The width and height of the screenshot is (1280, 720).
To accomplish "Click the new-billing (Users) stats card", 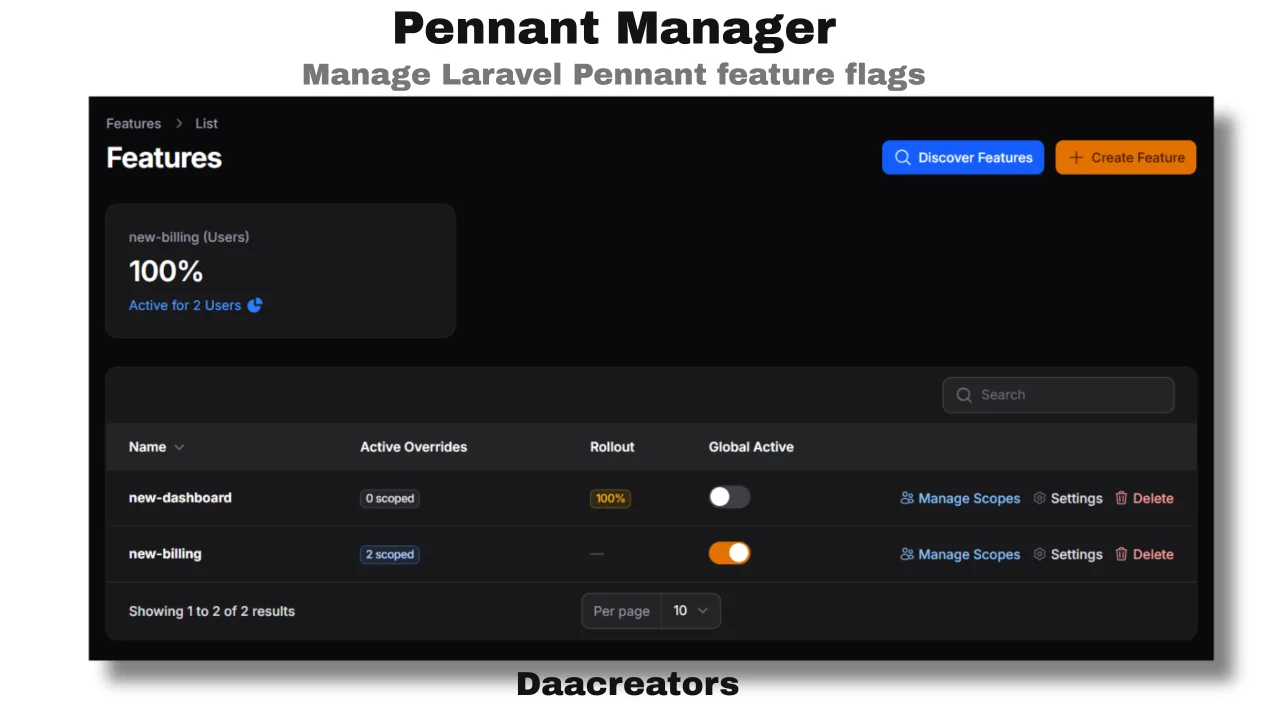I will coord(280,271).
